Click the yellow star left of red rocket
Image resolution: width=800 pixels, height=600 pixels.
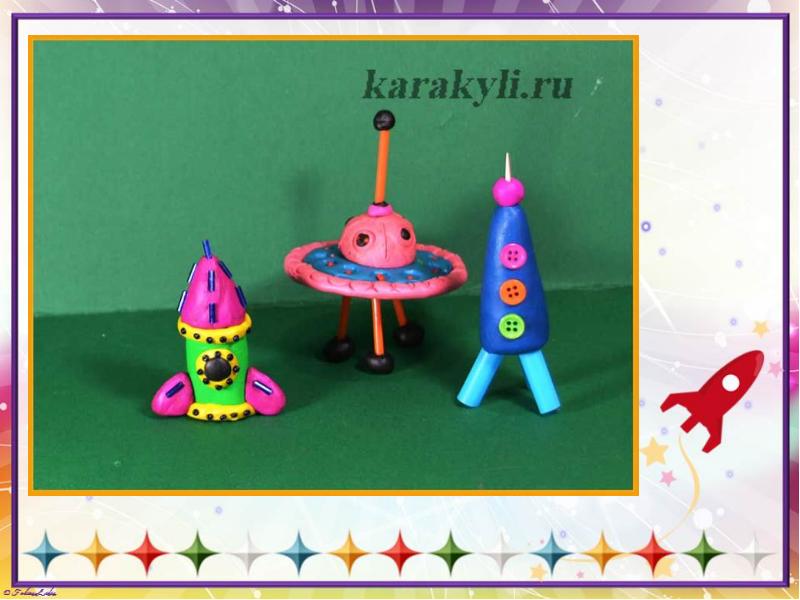654,452
